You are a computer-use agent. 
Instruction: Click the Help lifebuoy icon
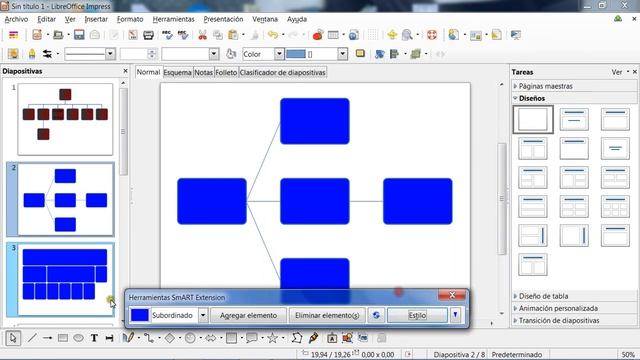coord(432,35)
